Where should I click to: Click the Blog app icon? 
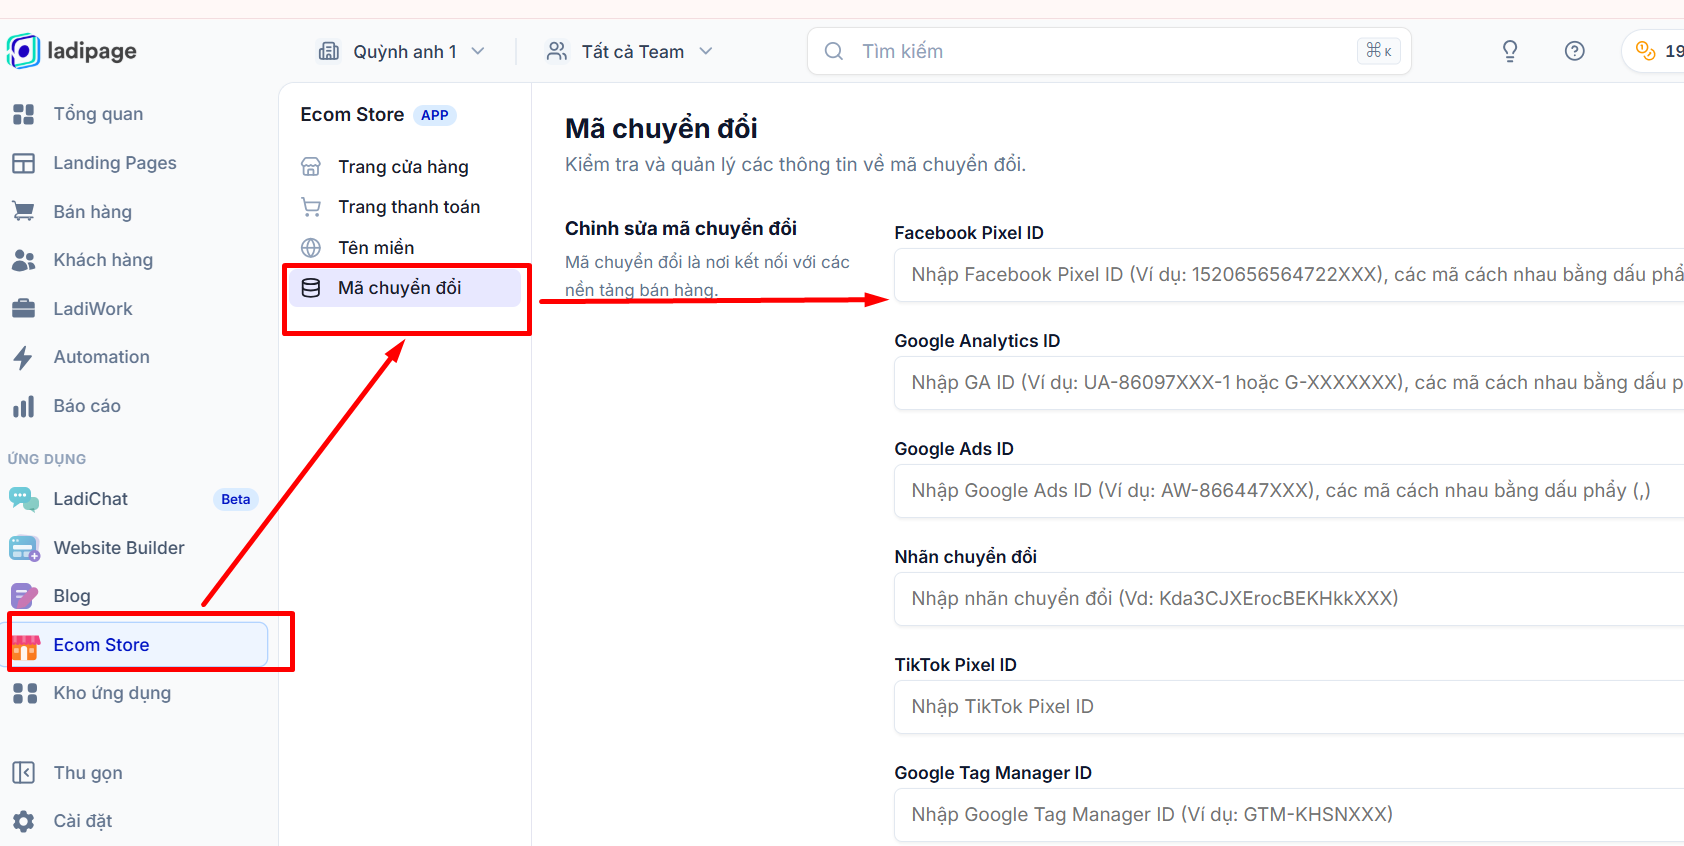click(24, 596)
